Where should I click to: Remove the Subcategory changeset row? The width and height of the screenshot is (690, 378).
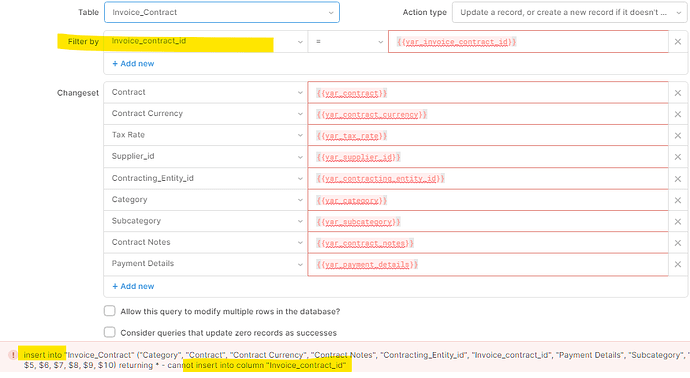click(678, 221)
